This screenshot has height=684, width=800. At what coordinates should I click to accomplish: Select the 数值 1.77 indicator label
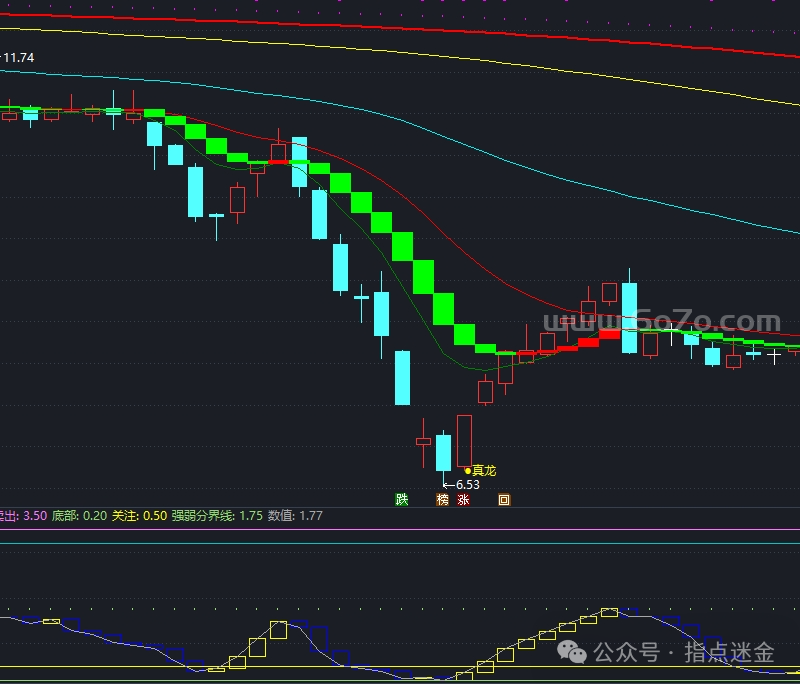click(x=295, y=516)
